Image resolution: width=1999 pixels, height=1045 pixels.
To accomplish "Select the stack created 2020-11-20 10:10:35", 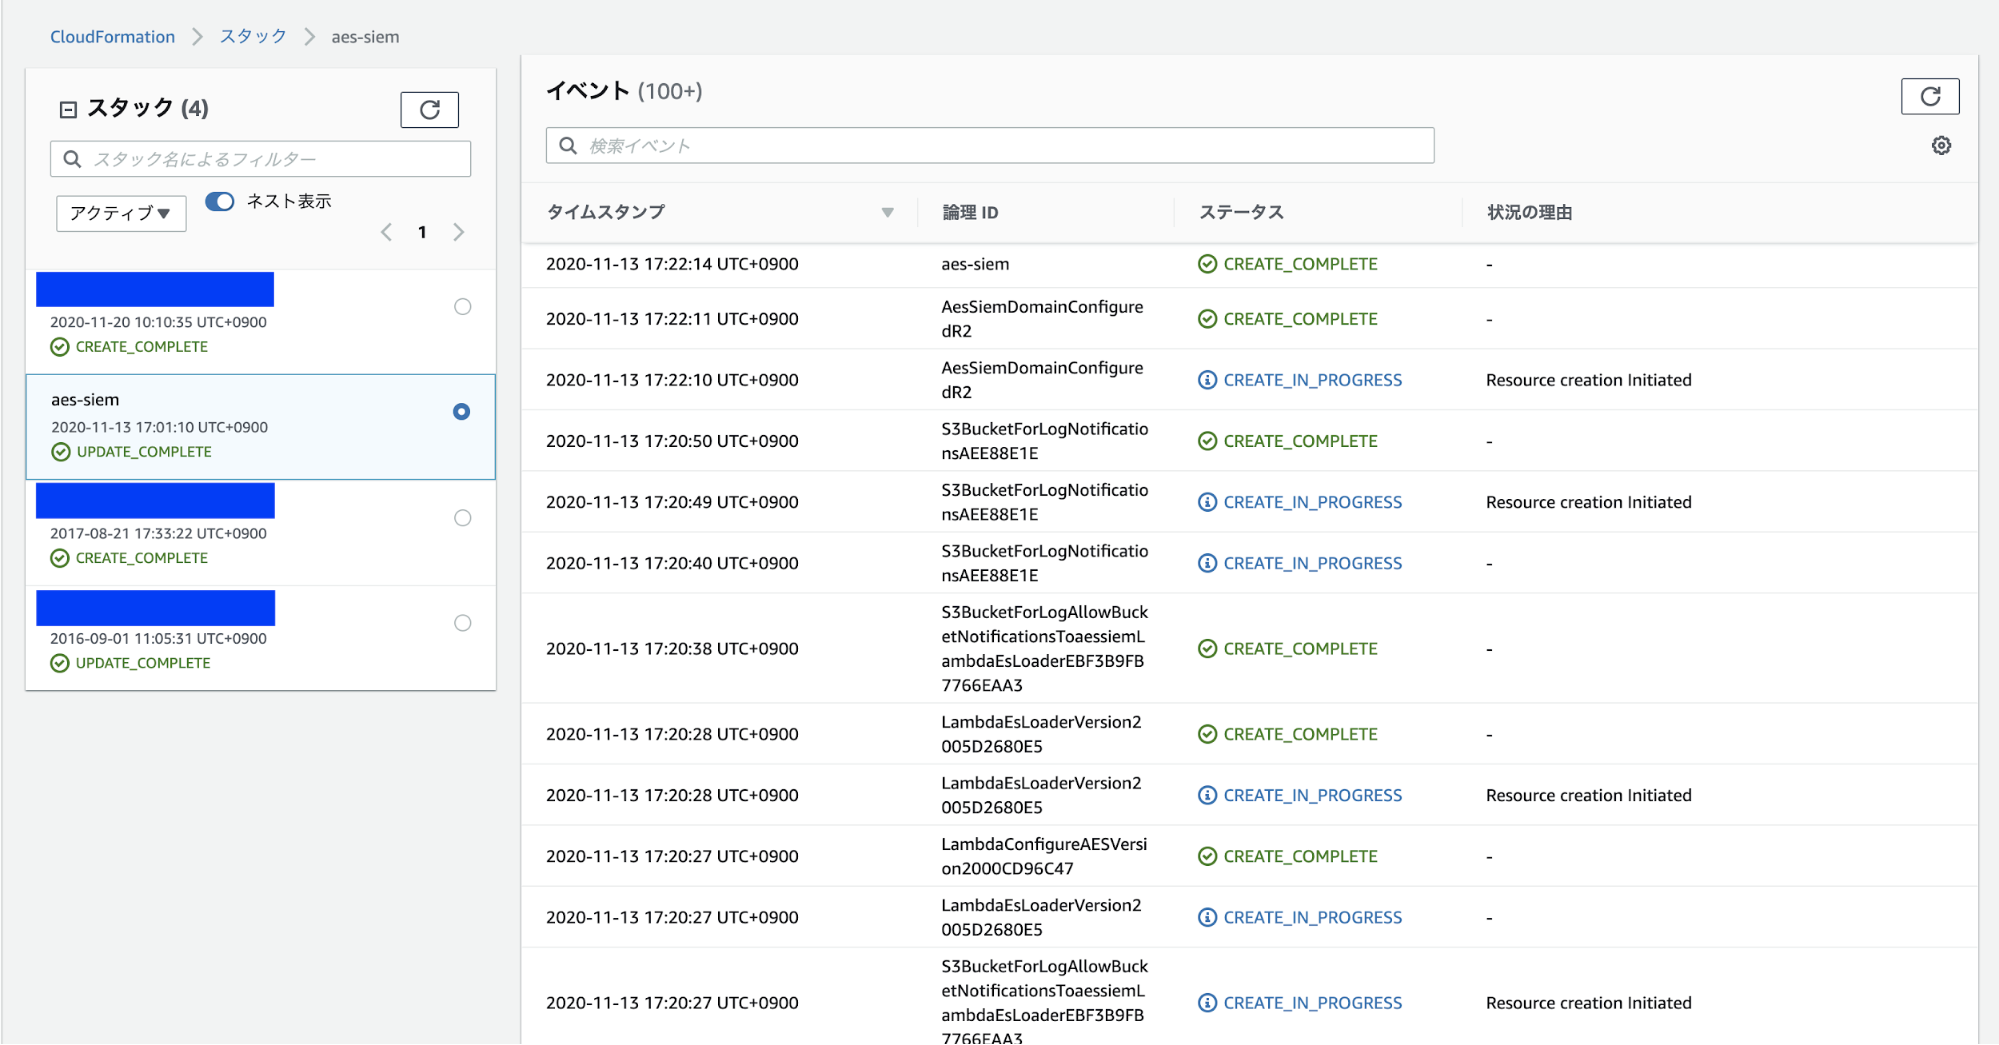I will [462, 307].
